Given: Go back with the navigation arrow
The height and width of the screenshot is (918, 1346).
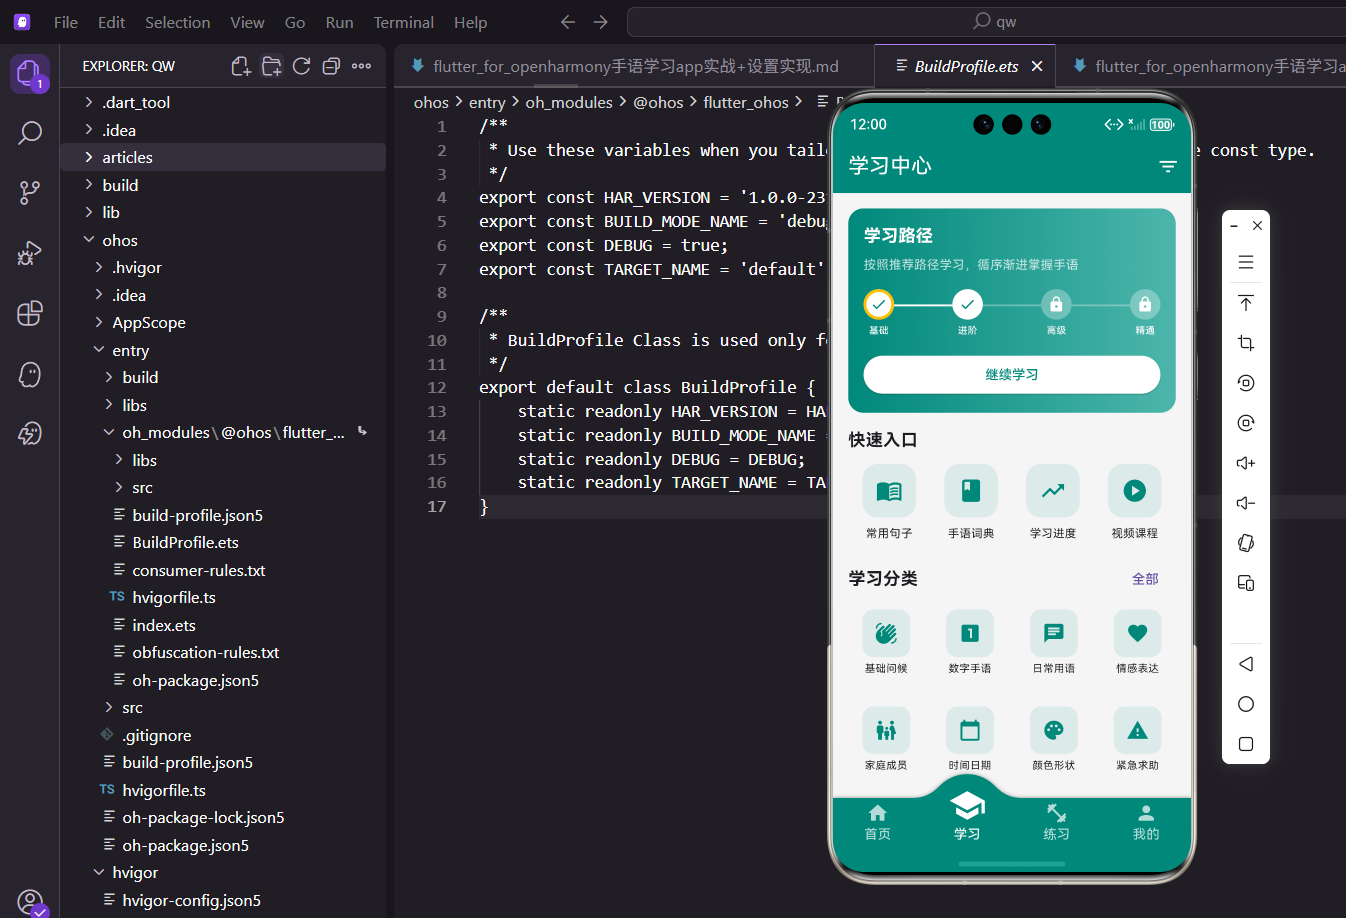Looking at the screenshot, I should 568,22.
